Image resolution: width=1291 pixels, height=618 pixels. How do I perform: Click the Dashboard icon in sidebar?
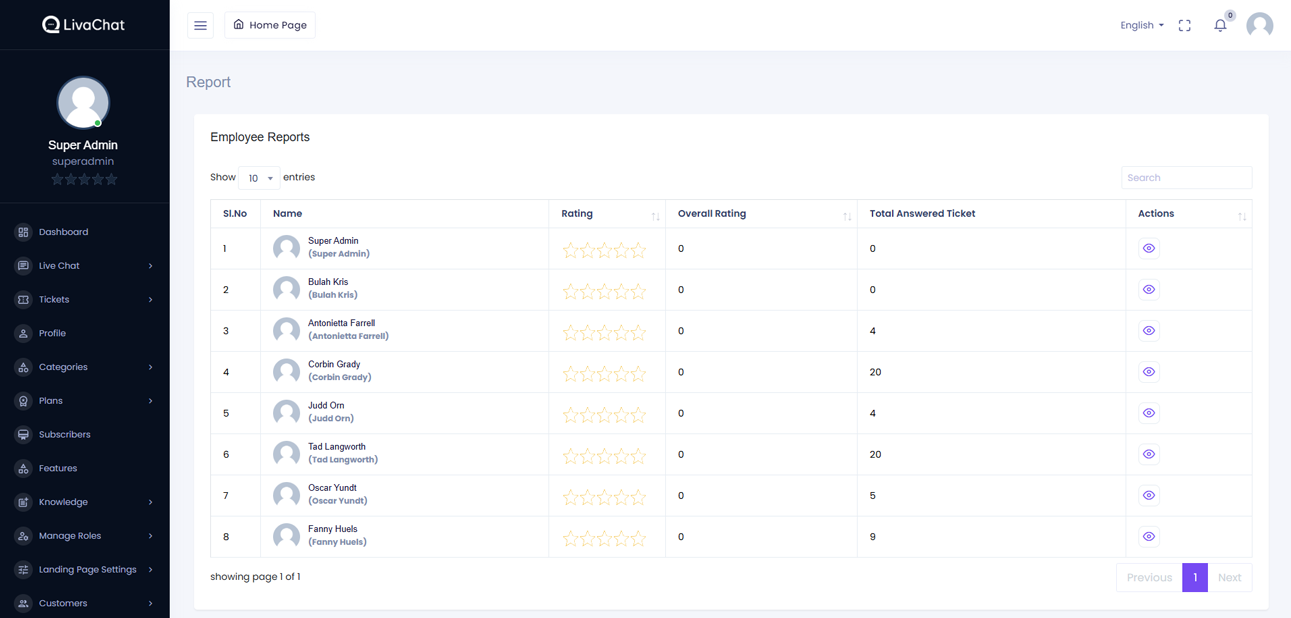pos(23,232)
